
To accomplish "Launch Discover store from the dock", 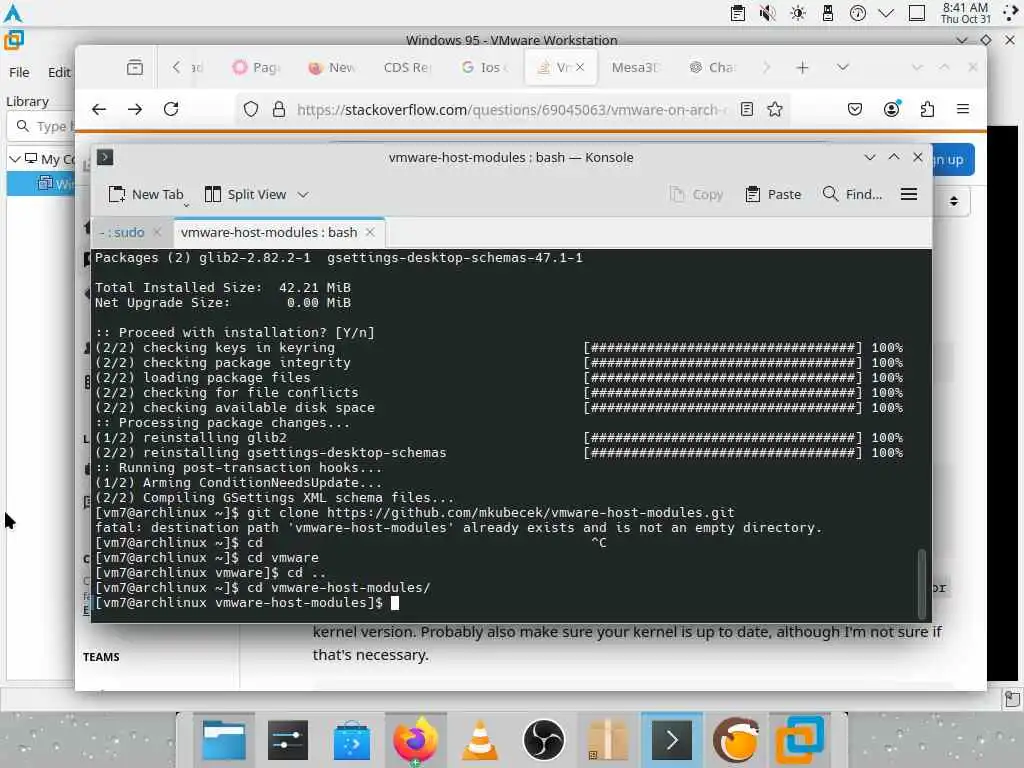I will click(x=351, y=741).
